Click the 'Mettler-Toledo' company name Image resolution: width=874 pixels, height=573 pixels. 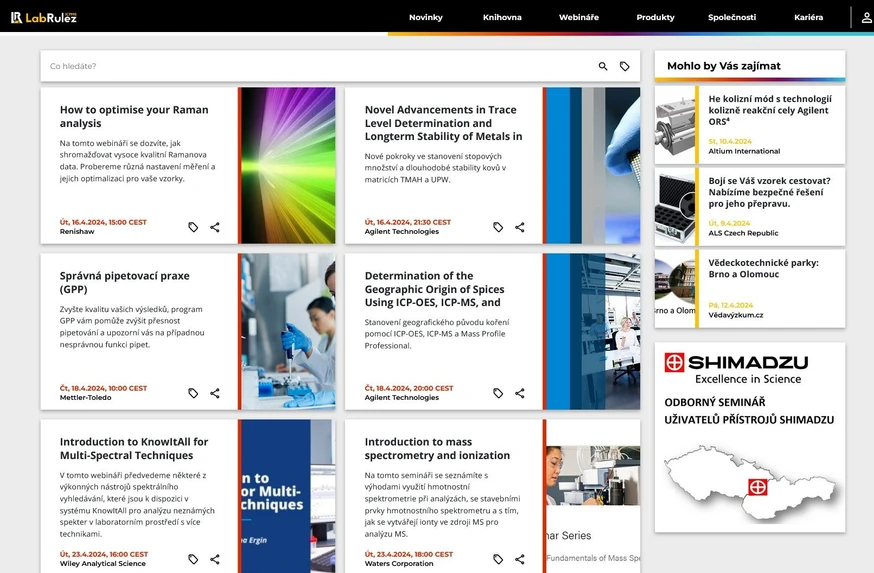85,397
